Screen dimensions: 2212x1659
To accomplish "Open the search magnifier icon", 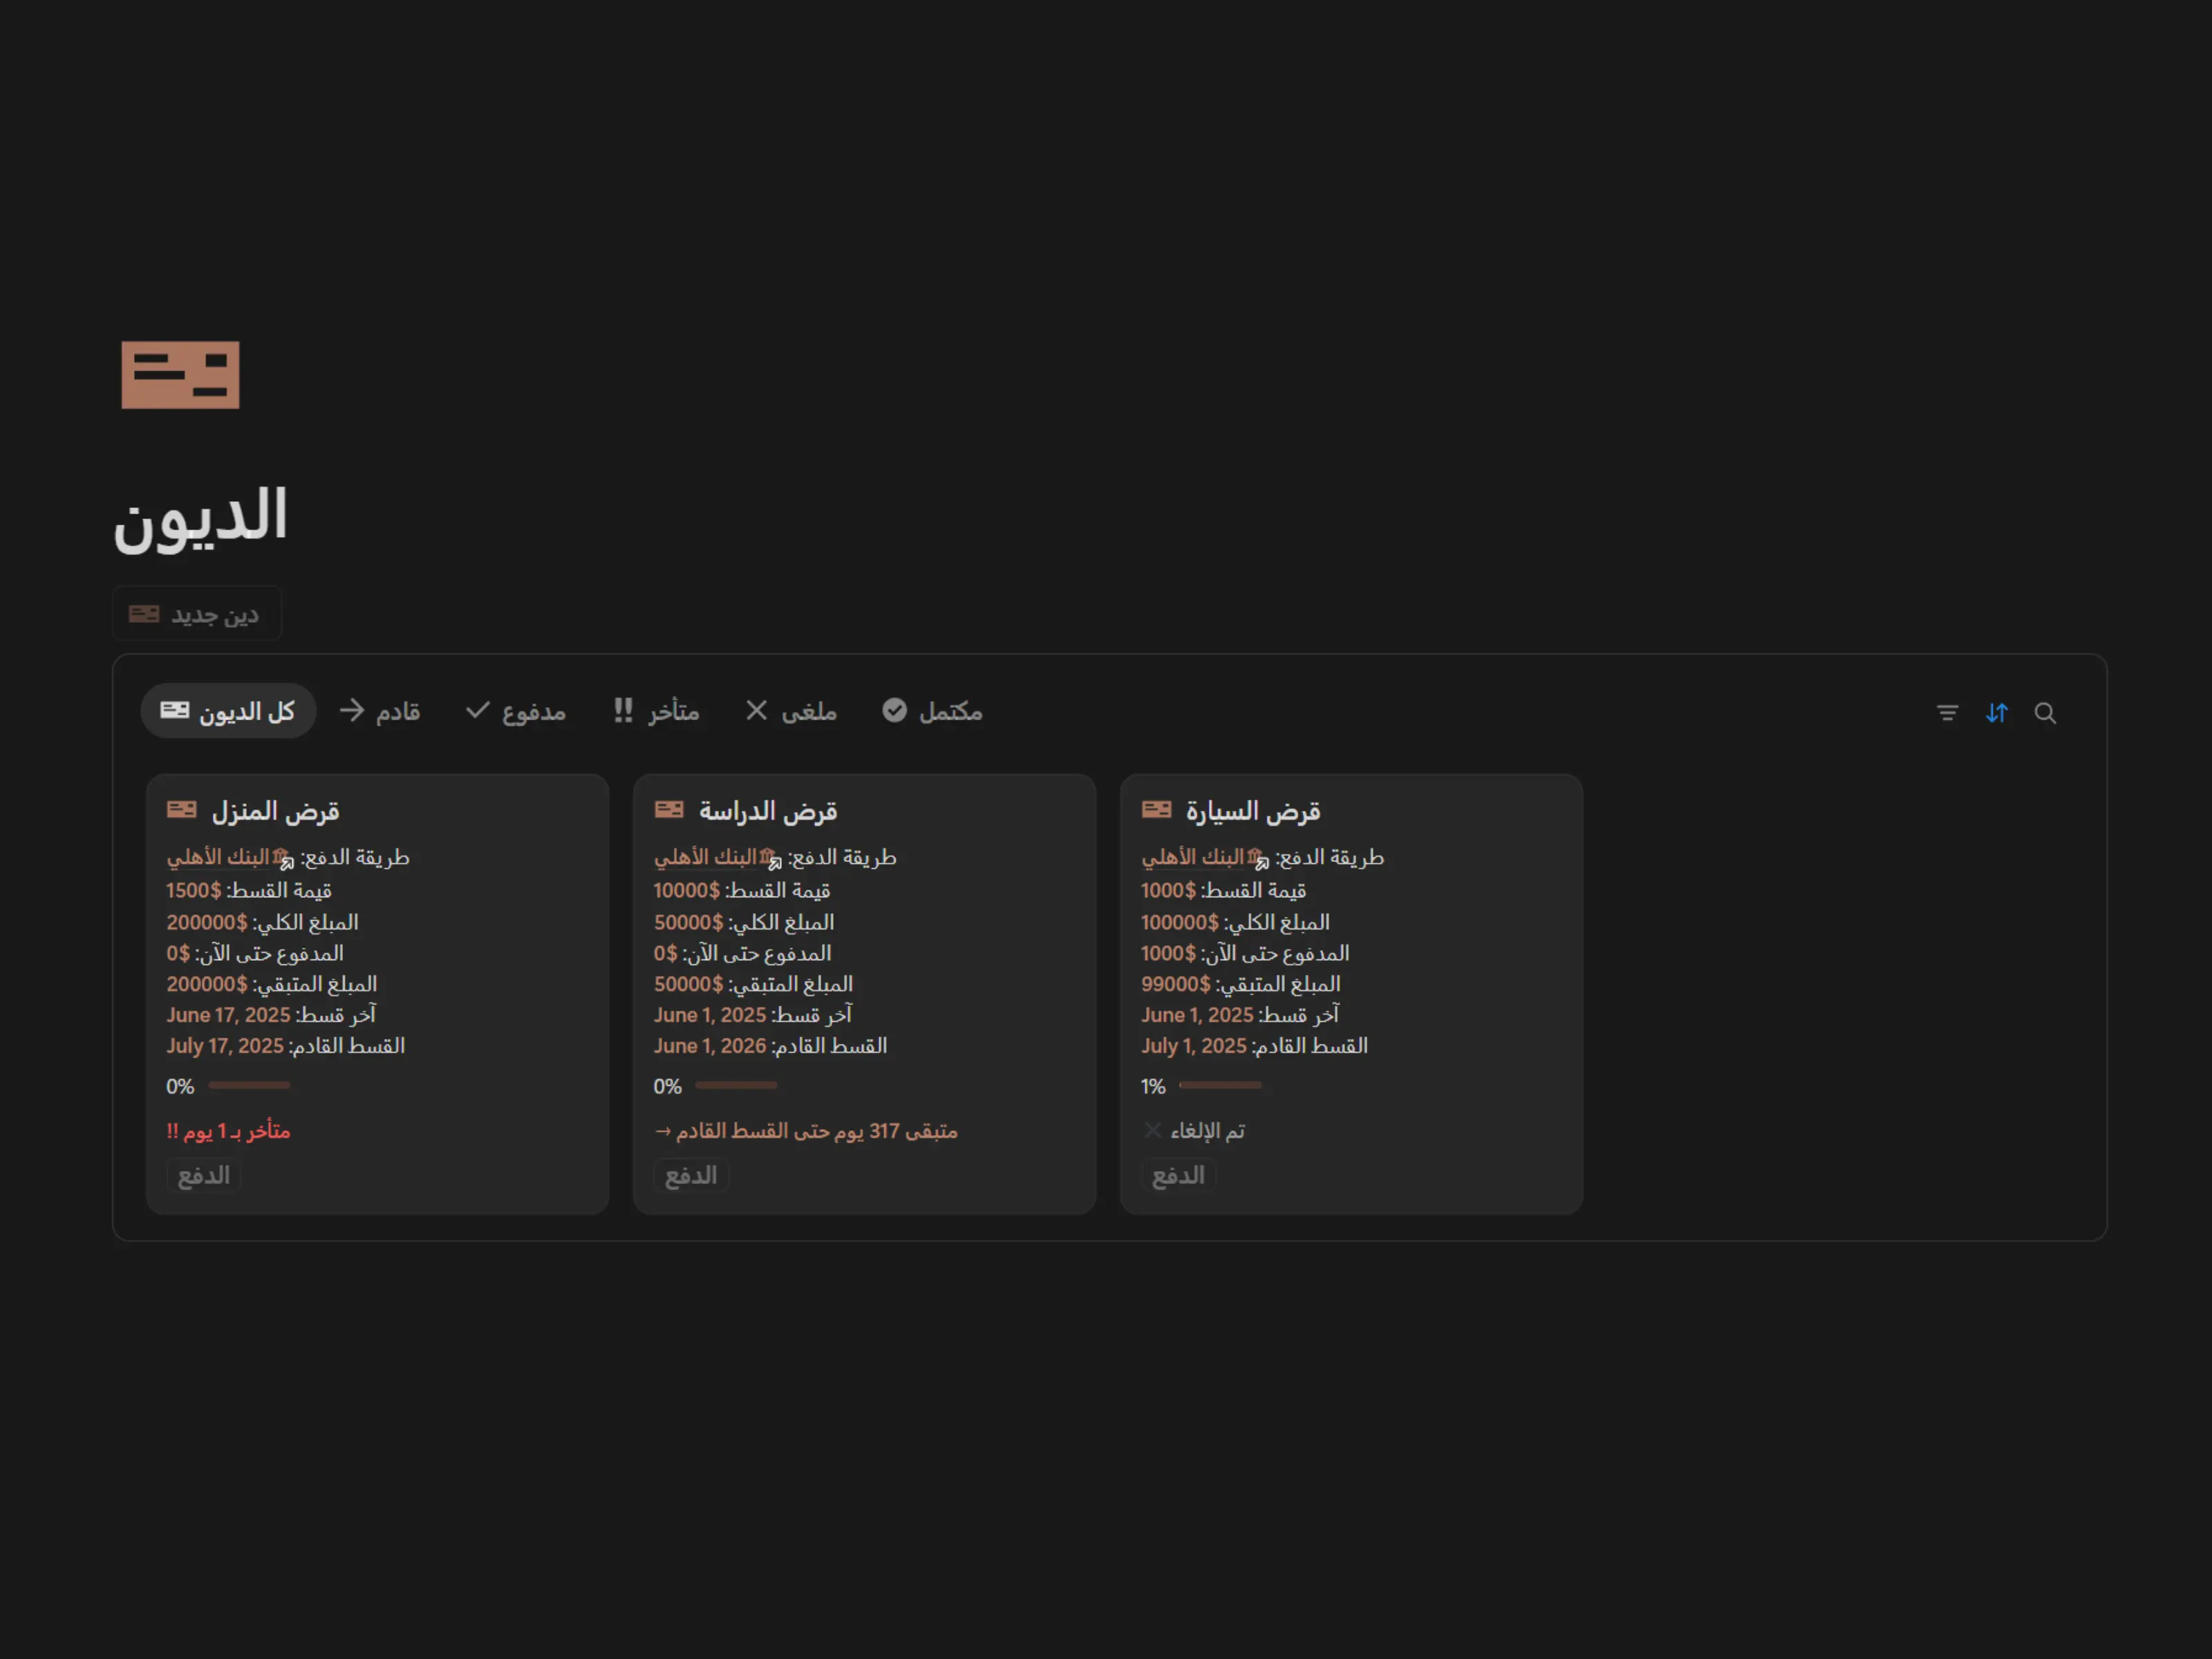I will point(2045,713).
